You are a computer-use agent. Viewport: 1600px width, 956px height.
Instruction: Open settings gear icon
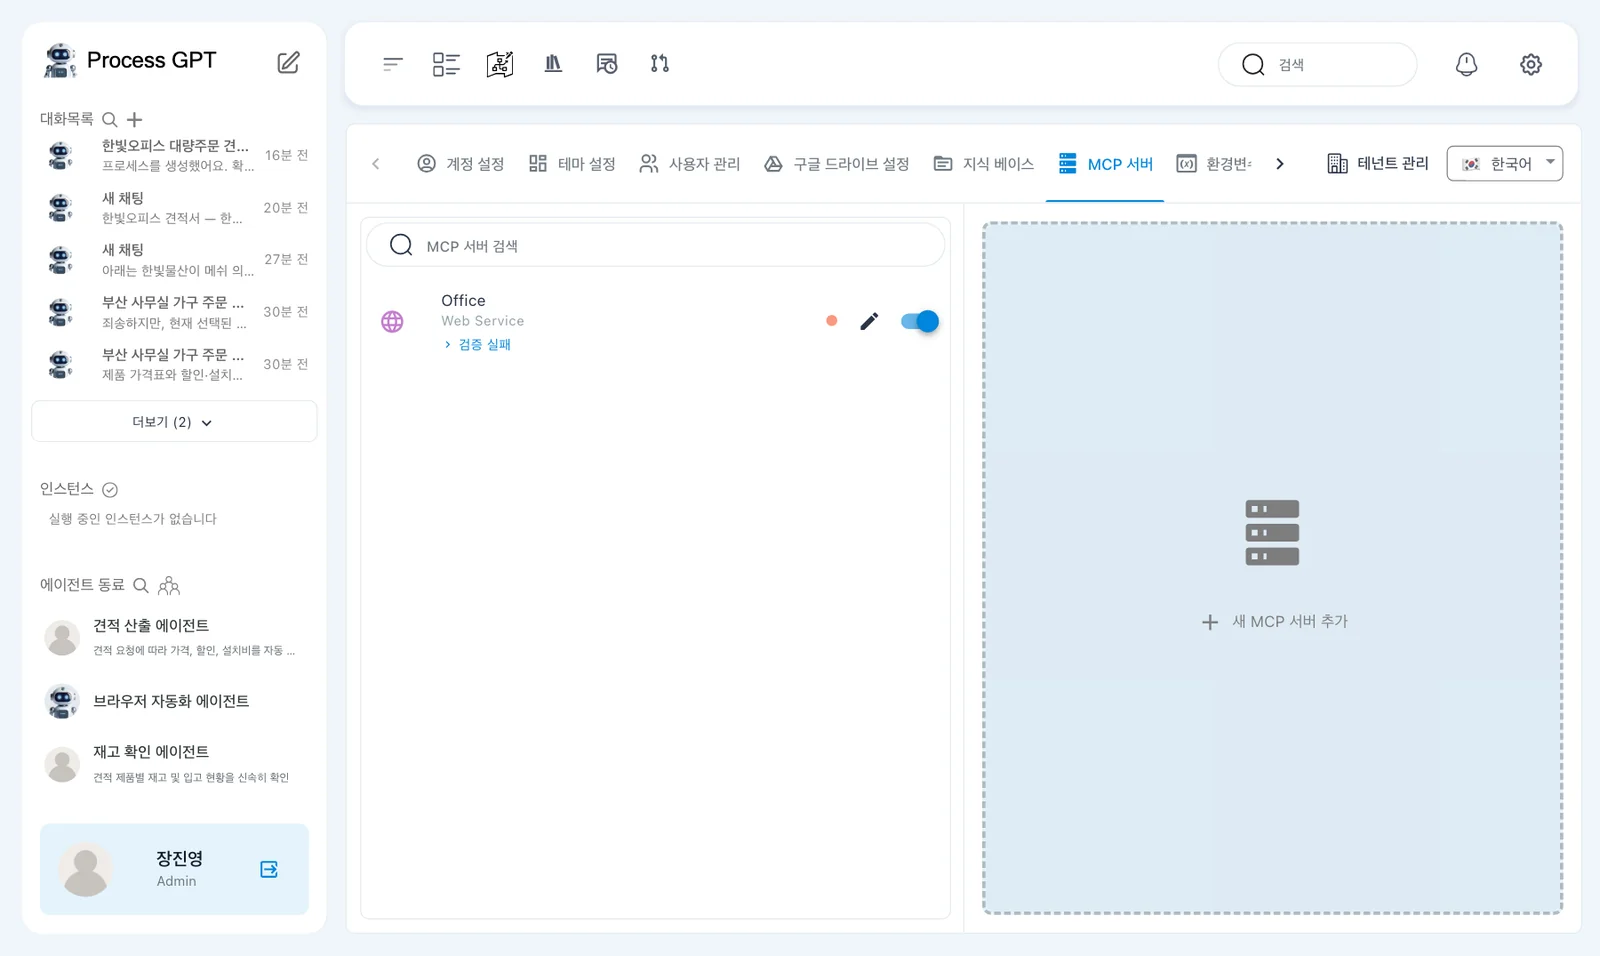(1531, 64)
